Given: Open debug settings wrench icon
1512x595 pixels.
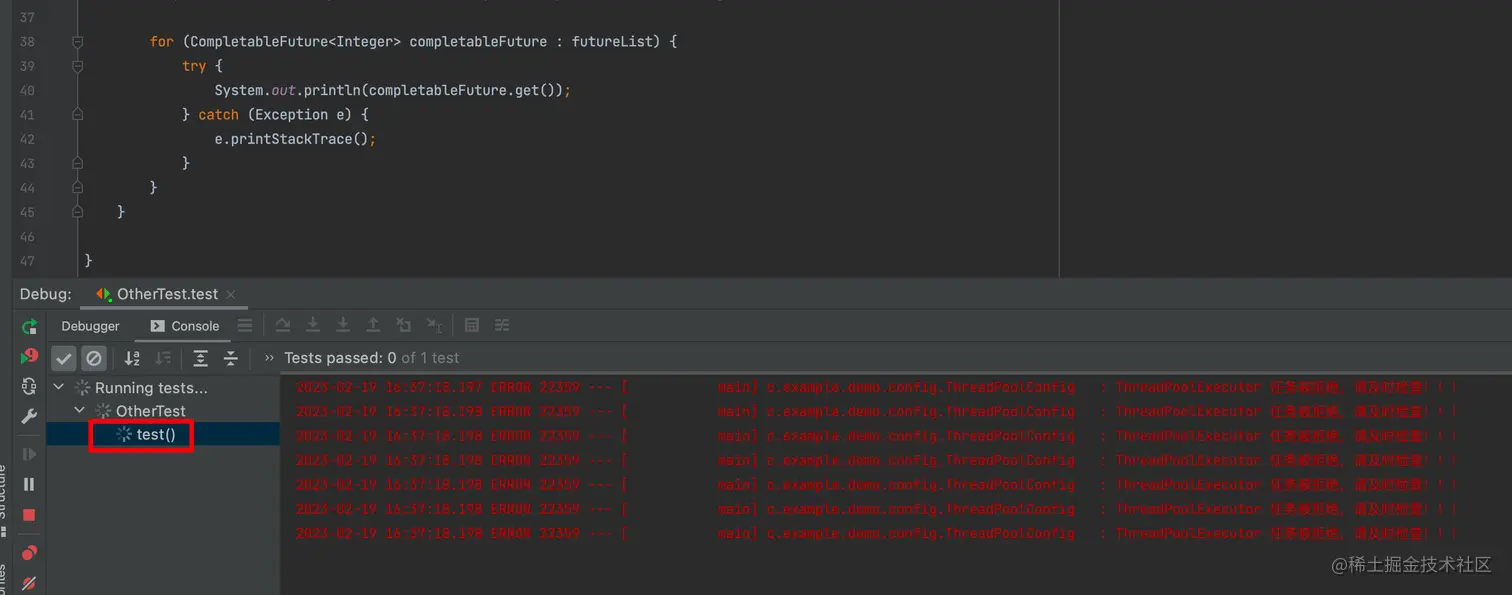Looking at the screenshot, I should pos(29,416).
